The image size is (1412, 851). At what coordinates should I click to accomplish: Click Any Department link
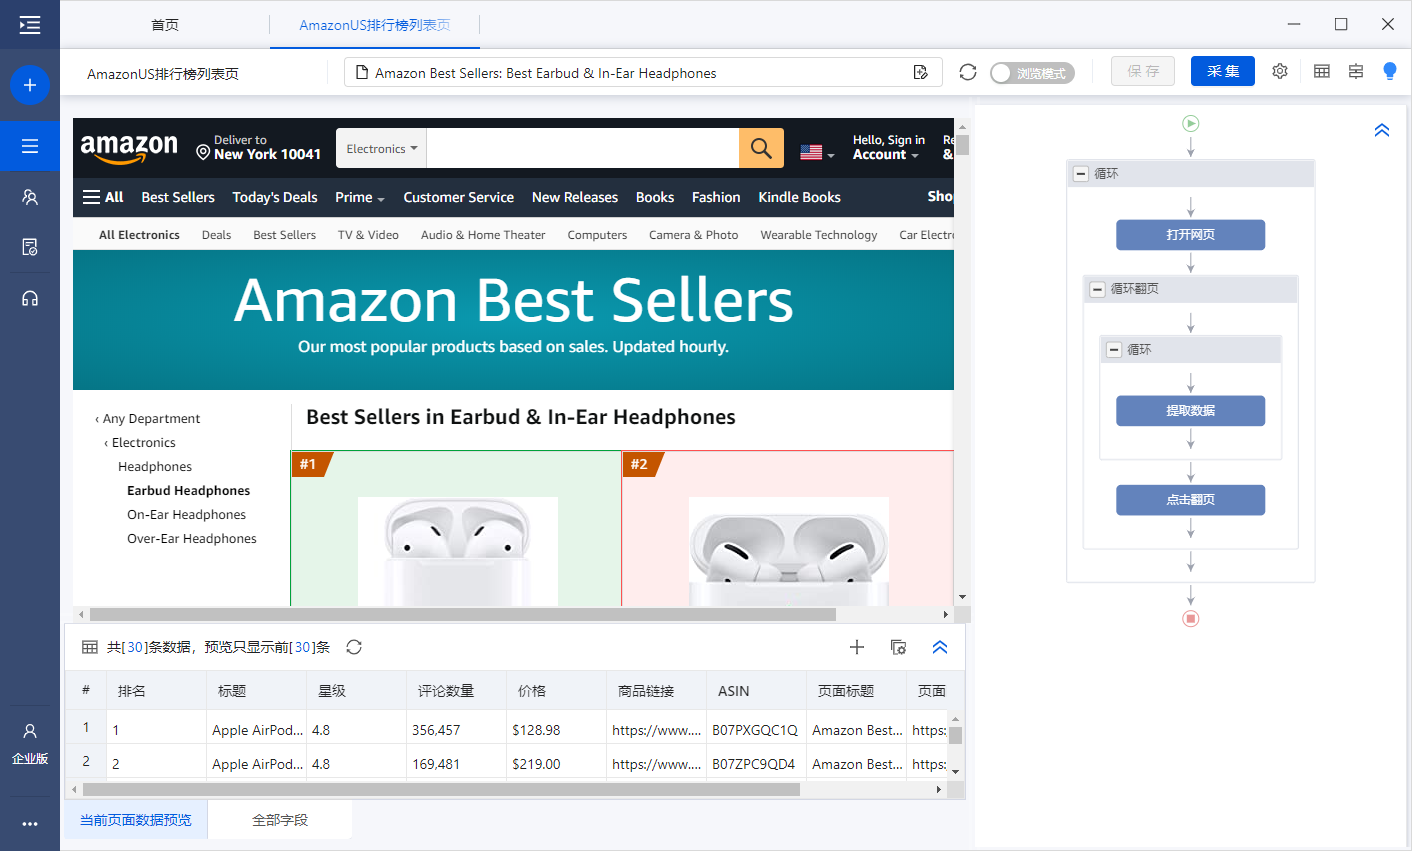151,419
